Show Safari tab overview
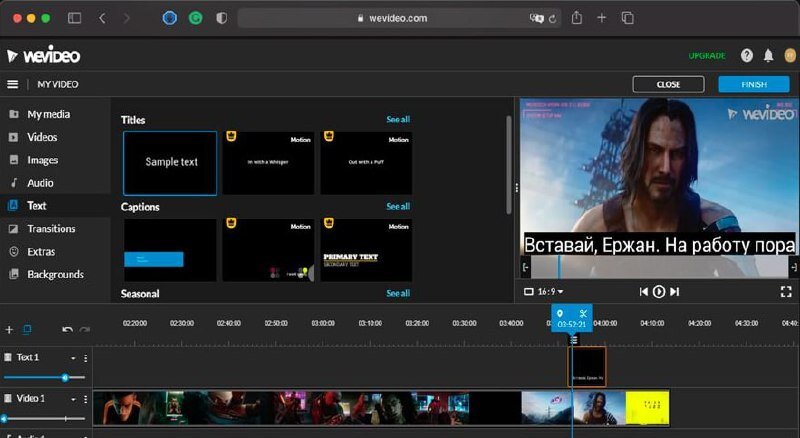The width and height of the screenshot is (800, 438). pyautogui.click(x=628, y=18)
